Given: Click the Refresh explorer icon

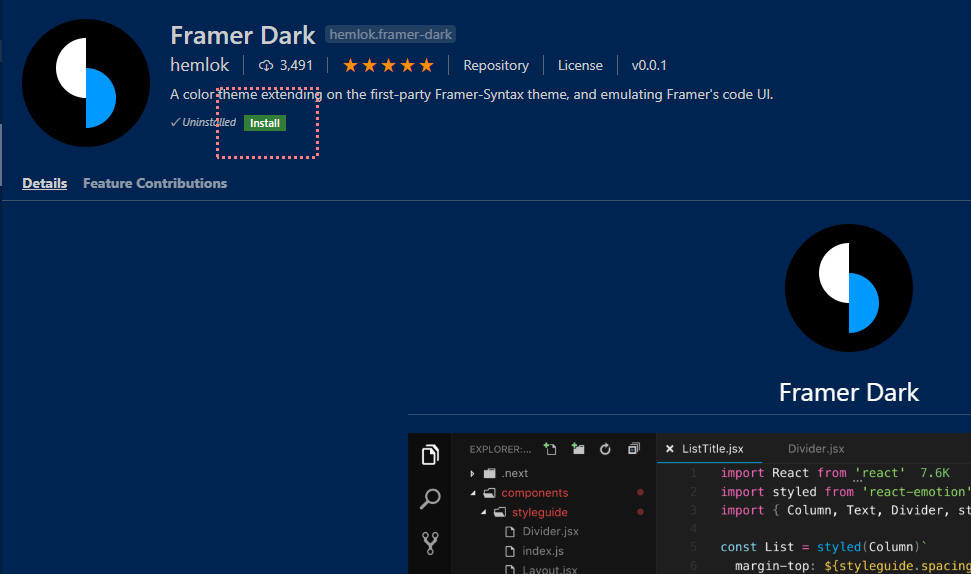Looking at the screenshot, I should pos(605,449).
